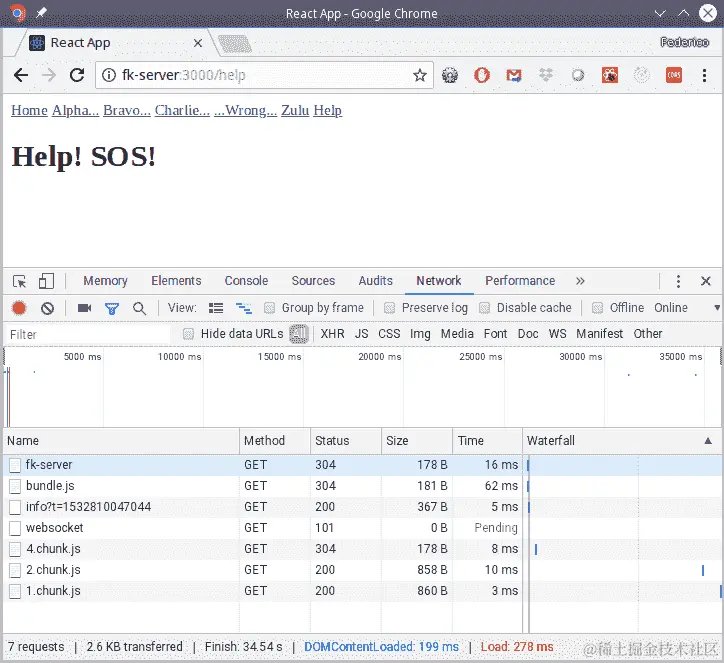Close the DevTools panel
This screenshot has height=663, width=724.
click(706, 281)
